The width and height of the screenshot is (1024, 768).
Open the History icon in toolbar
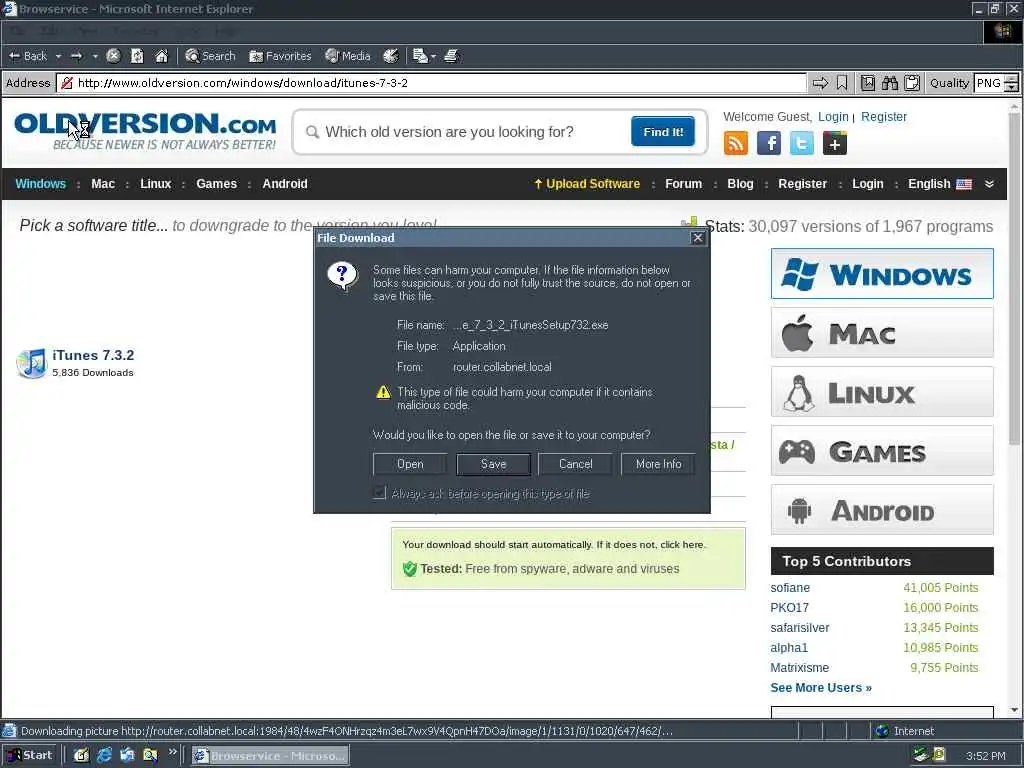click(391, 56)
